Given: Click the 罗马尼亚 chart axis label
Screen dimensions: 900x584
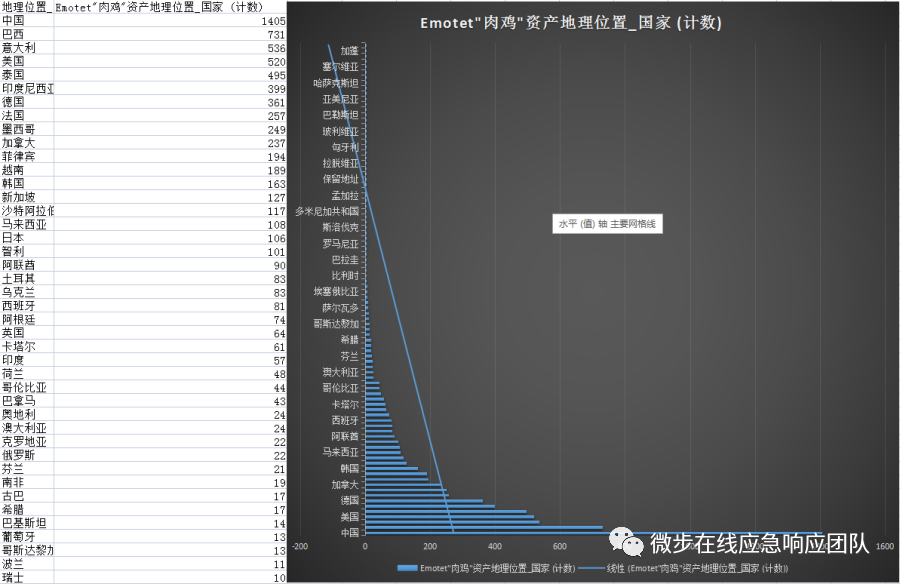Looking at the screenshot, I should click(x=340, y=243).
